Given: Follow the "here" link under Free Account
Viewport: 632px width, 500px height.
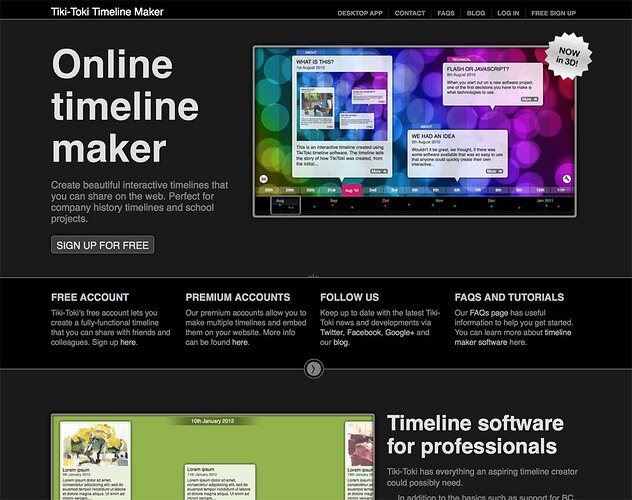Looking at the screenshot, I should [128, 342].
